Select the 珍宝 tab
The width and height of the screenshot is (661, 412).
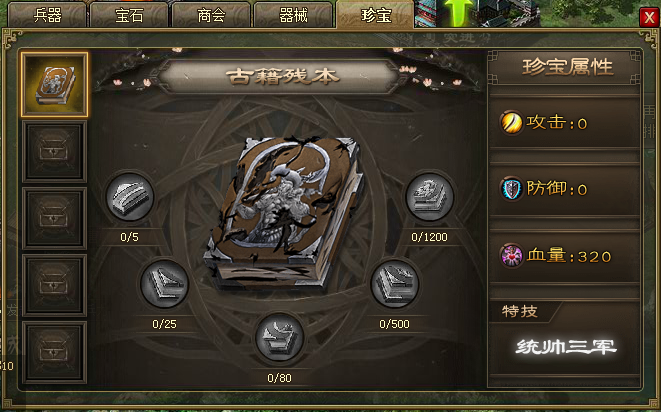click(x=375, y=15)
